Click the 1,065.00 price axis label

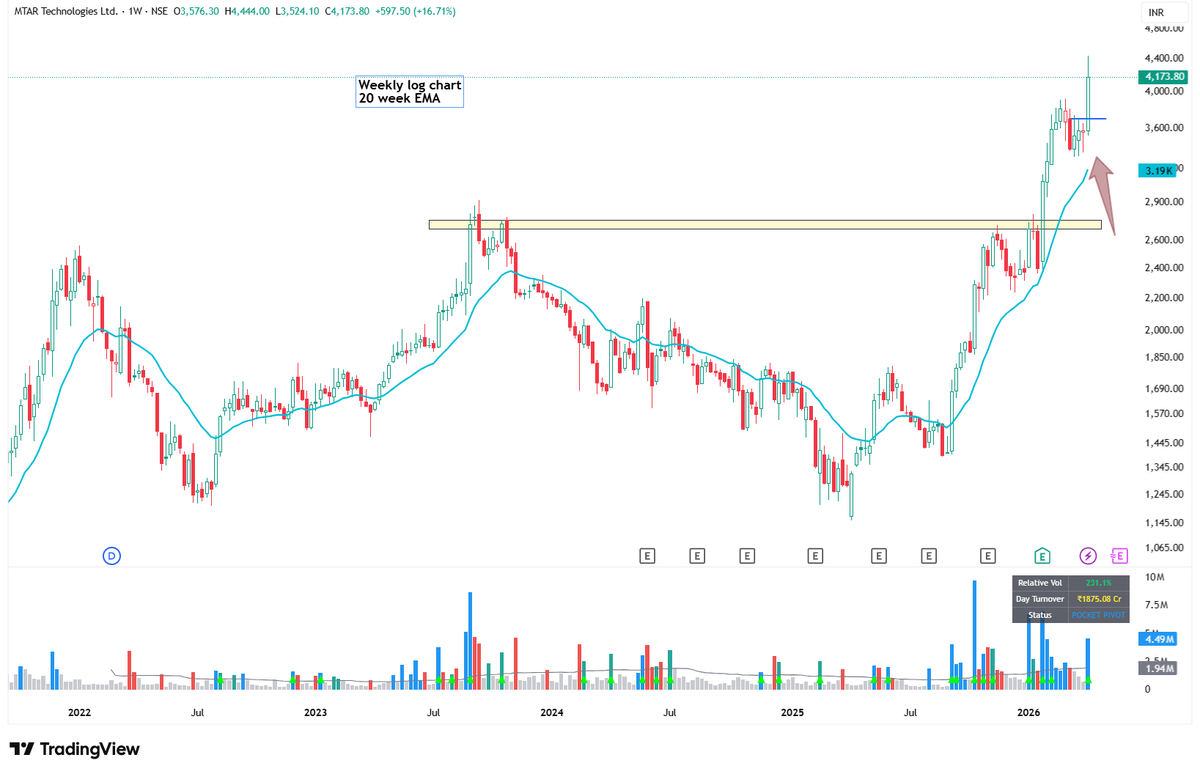click(1164, 548)
